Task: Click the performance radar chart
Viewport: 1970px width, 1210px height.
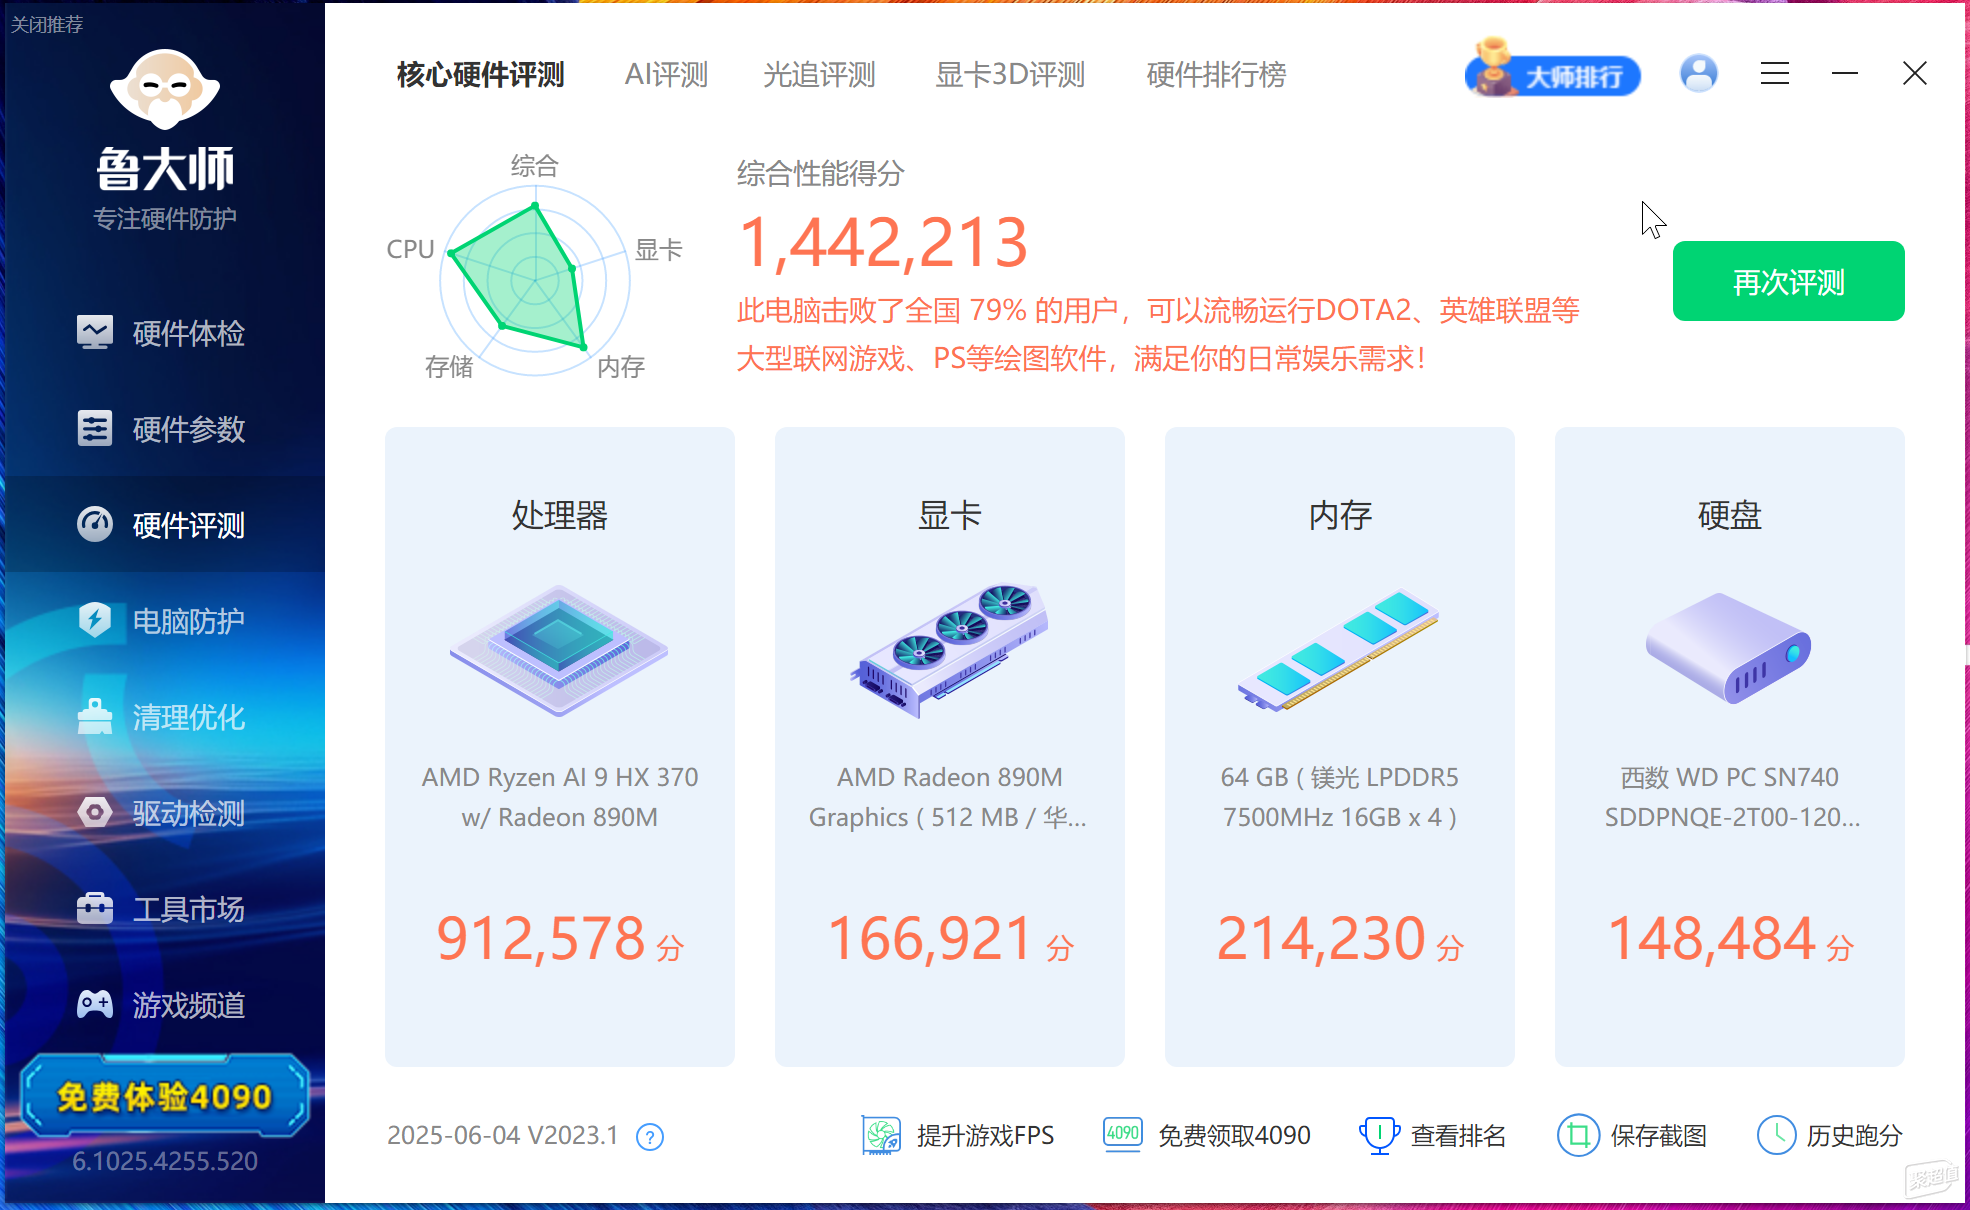Action: pyautogui.click(x=535, y=281)
